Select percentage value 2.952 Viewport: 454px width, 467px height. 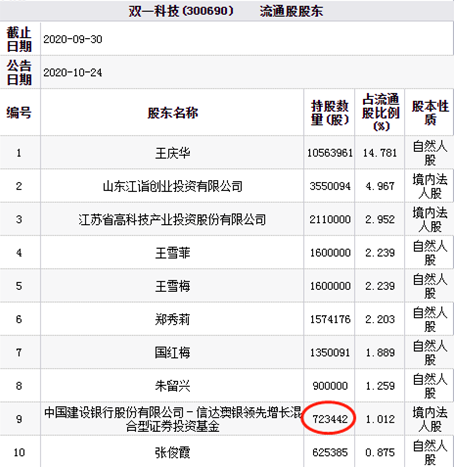tap(380, 219)
